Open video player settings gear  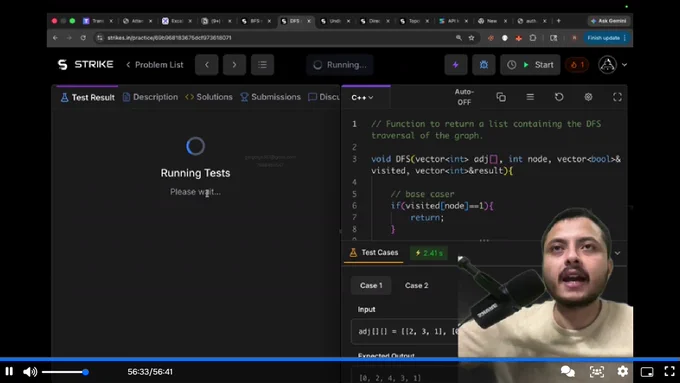[623, 372]
